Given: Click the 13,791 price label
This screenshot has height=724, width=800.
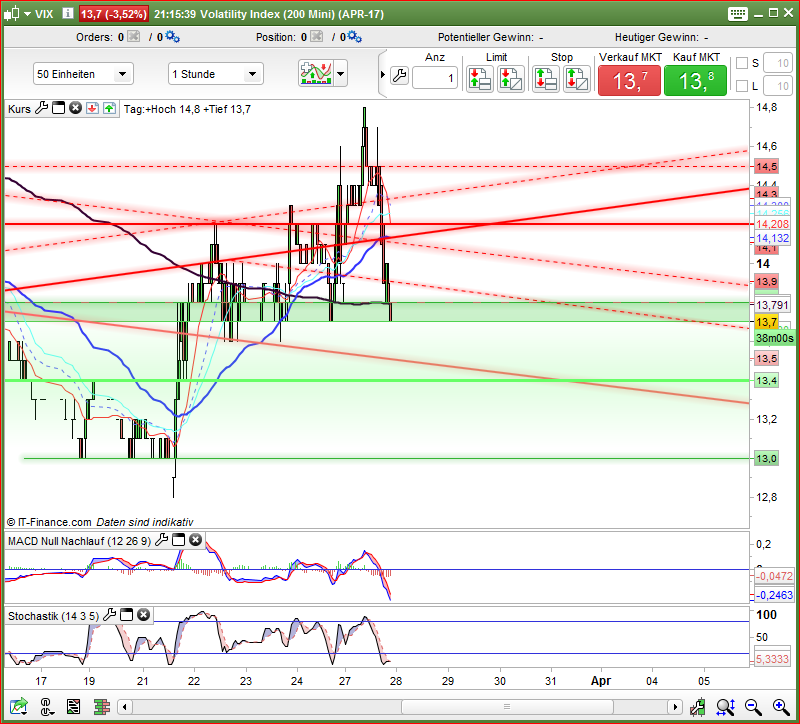Looking at the screenshot, I should 772,305.
